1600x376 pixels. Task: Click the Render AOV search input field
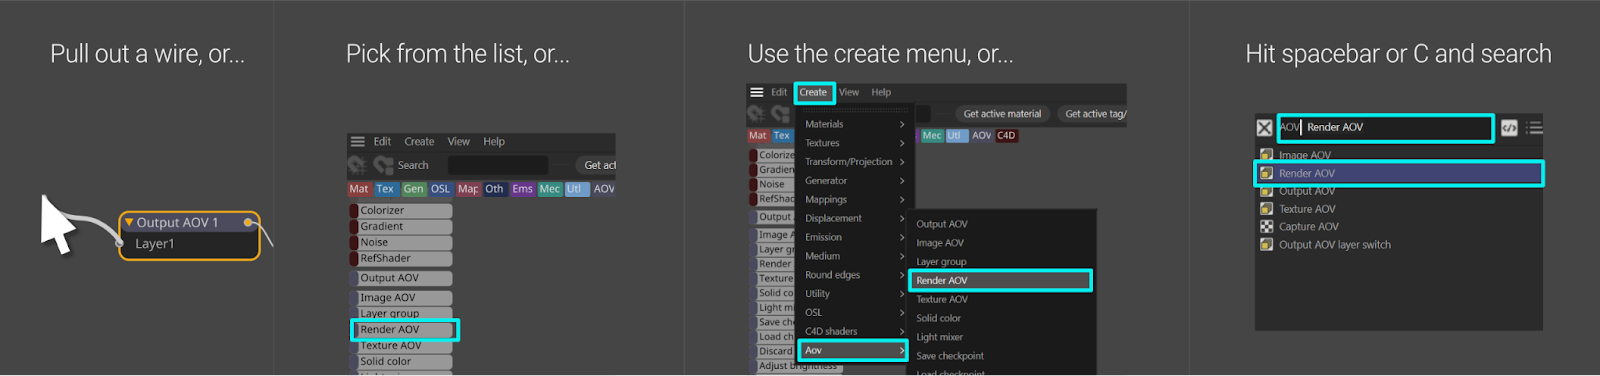point(1385,128)
